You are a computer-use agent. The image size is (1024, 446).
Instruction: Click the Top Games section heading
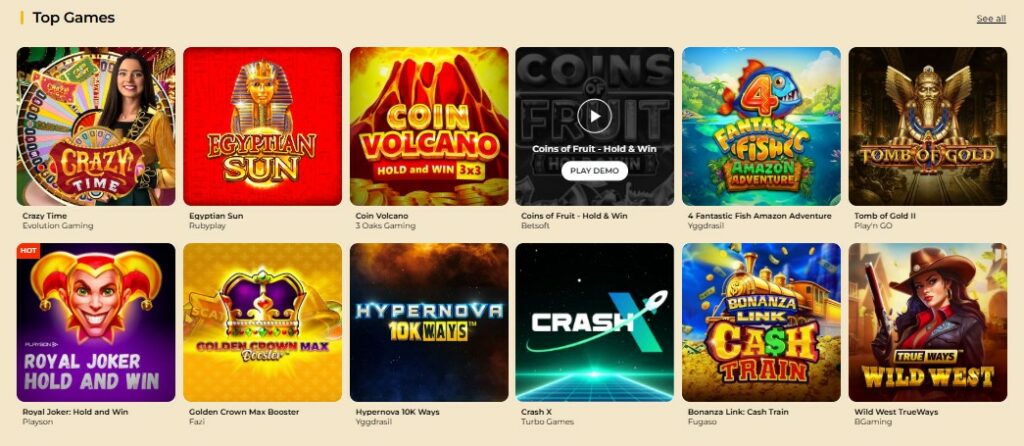click(74, 18)
